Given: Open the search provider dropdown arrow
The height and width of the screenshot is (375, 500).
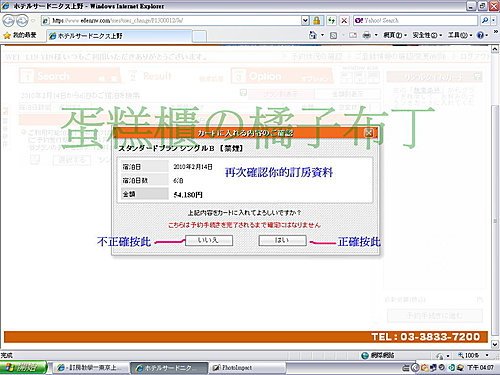Looking at the screenshot, I should tap(493, 21).
